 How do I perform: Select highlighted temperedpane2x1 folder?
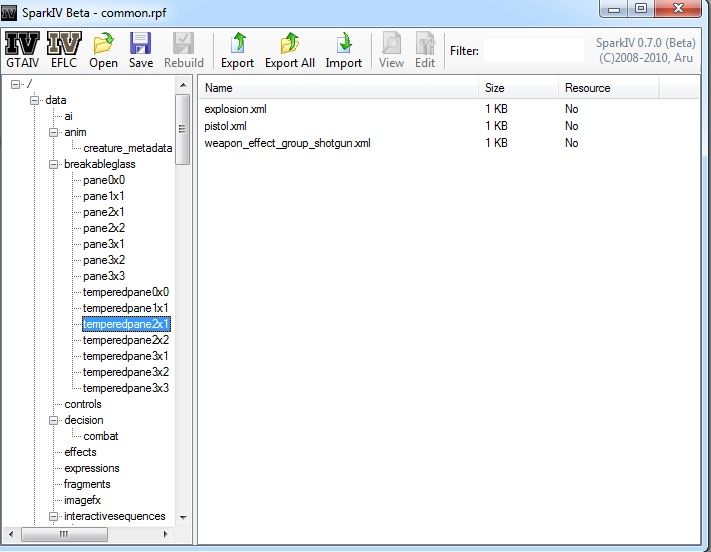[126, 324]
